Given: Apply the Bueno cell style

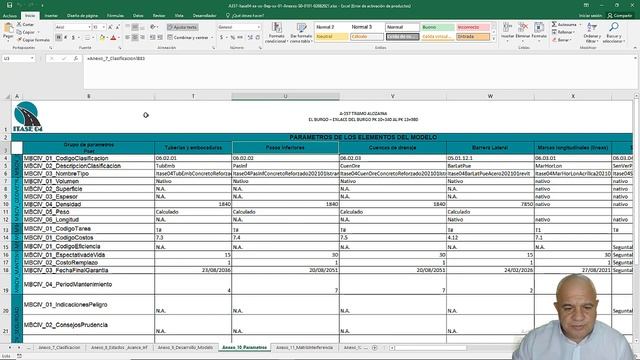Looking at the screenshot, I should (438, 27).
